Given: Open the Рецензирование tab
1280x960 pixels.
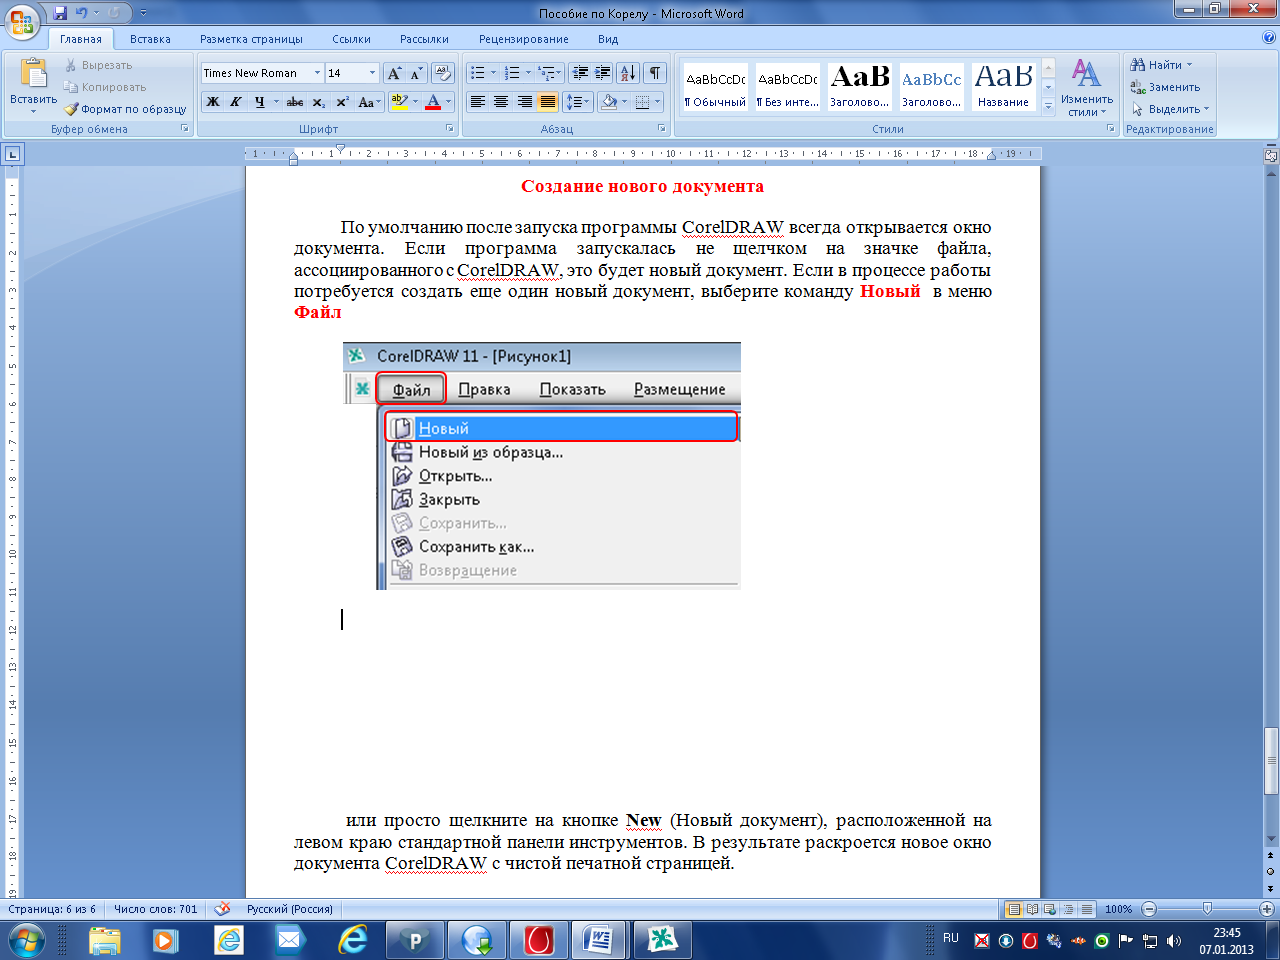Looking at the screenshot, I should coord(523,39).
